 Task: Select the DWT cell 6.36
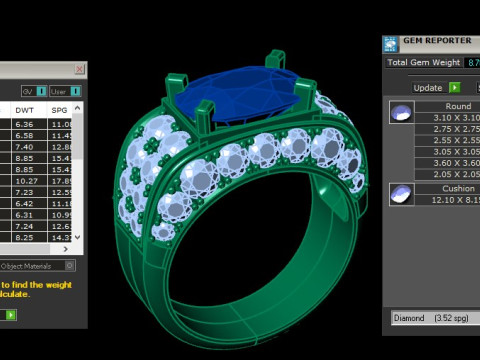tap(29, 124)
